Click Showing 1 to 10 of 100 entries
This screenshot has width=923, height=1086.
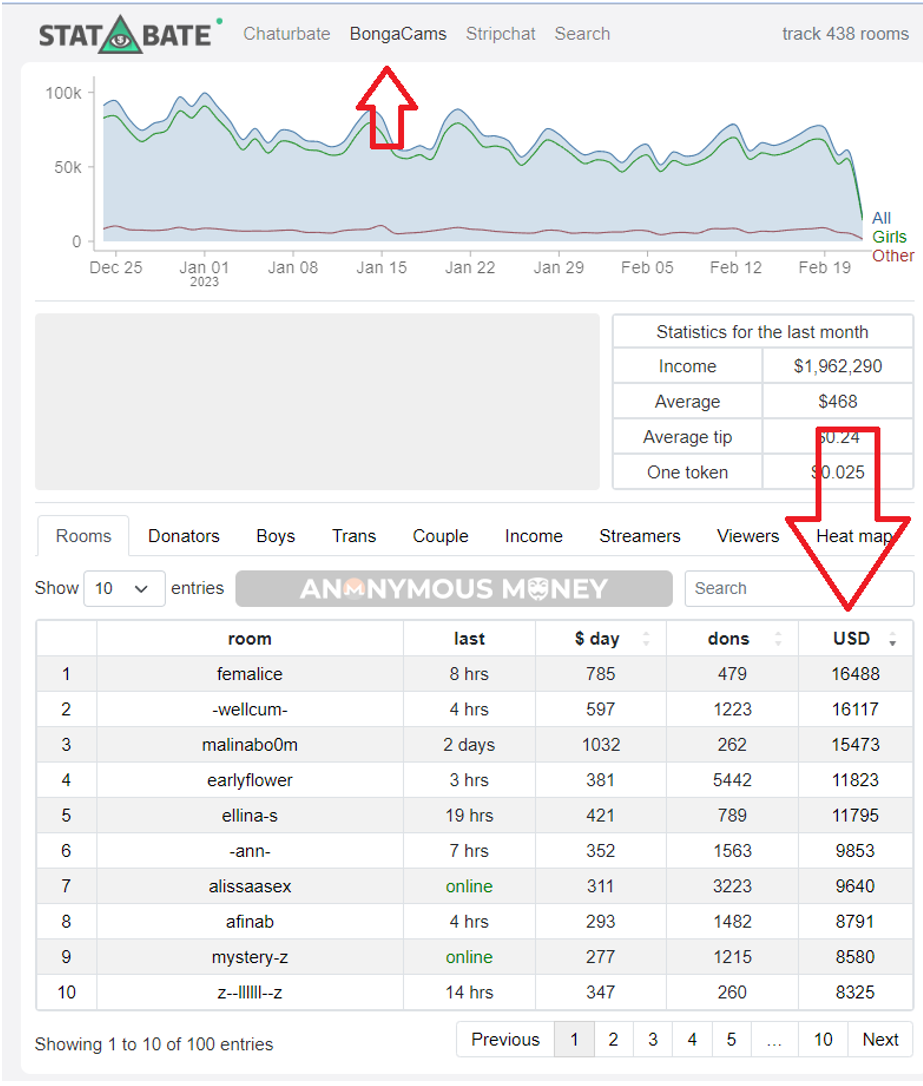click(x=154, y=1044)
